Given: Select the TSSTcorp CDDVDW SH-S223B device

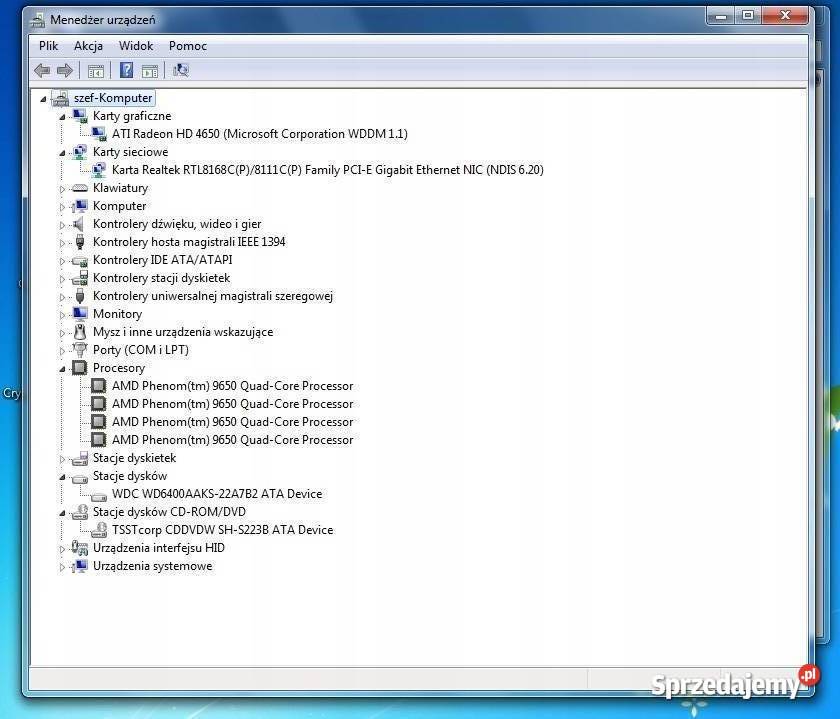Looking at the screenshot, I should pyautogui.click(x=222, y=530).
